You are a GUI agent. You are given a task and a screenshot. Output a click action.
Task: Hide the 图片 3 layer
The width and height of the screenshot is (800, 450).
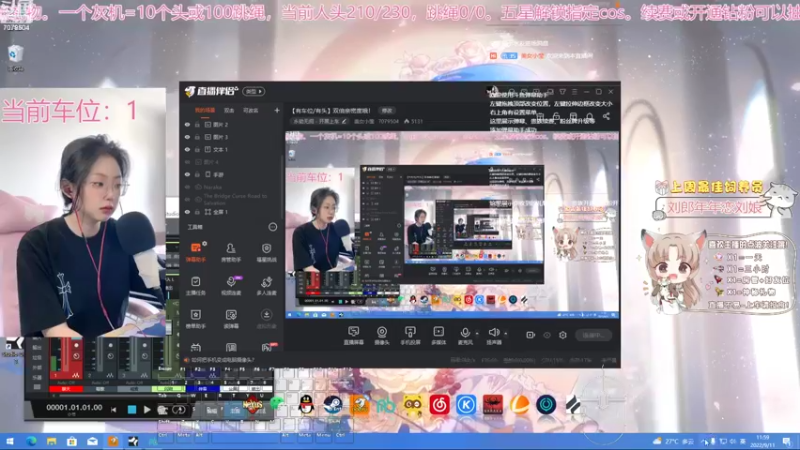187,137
